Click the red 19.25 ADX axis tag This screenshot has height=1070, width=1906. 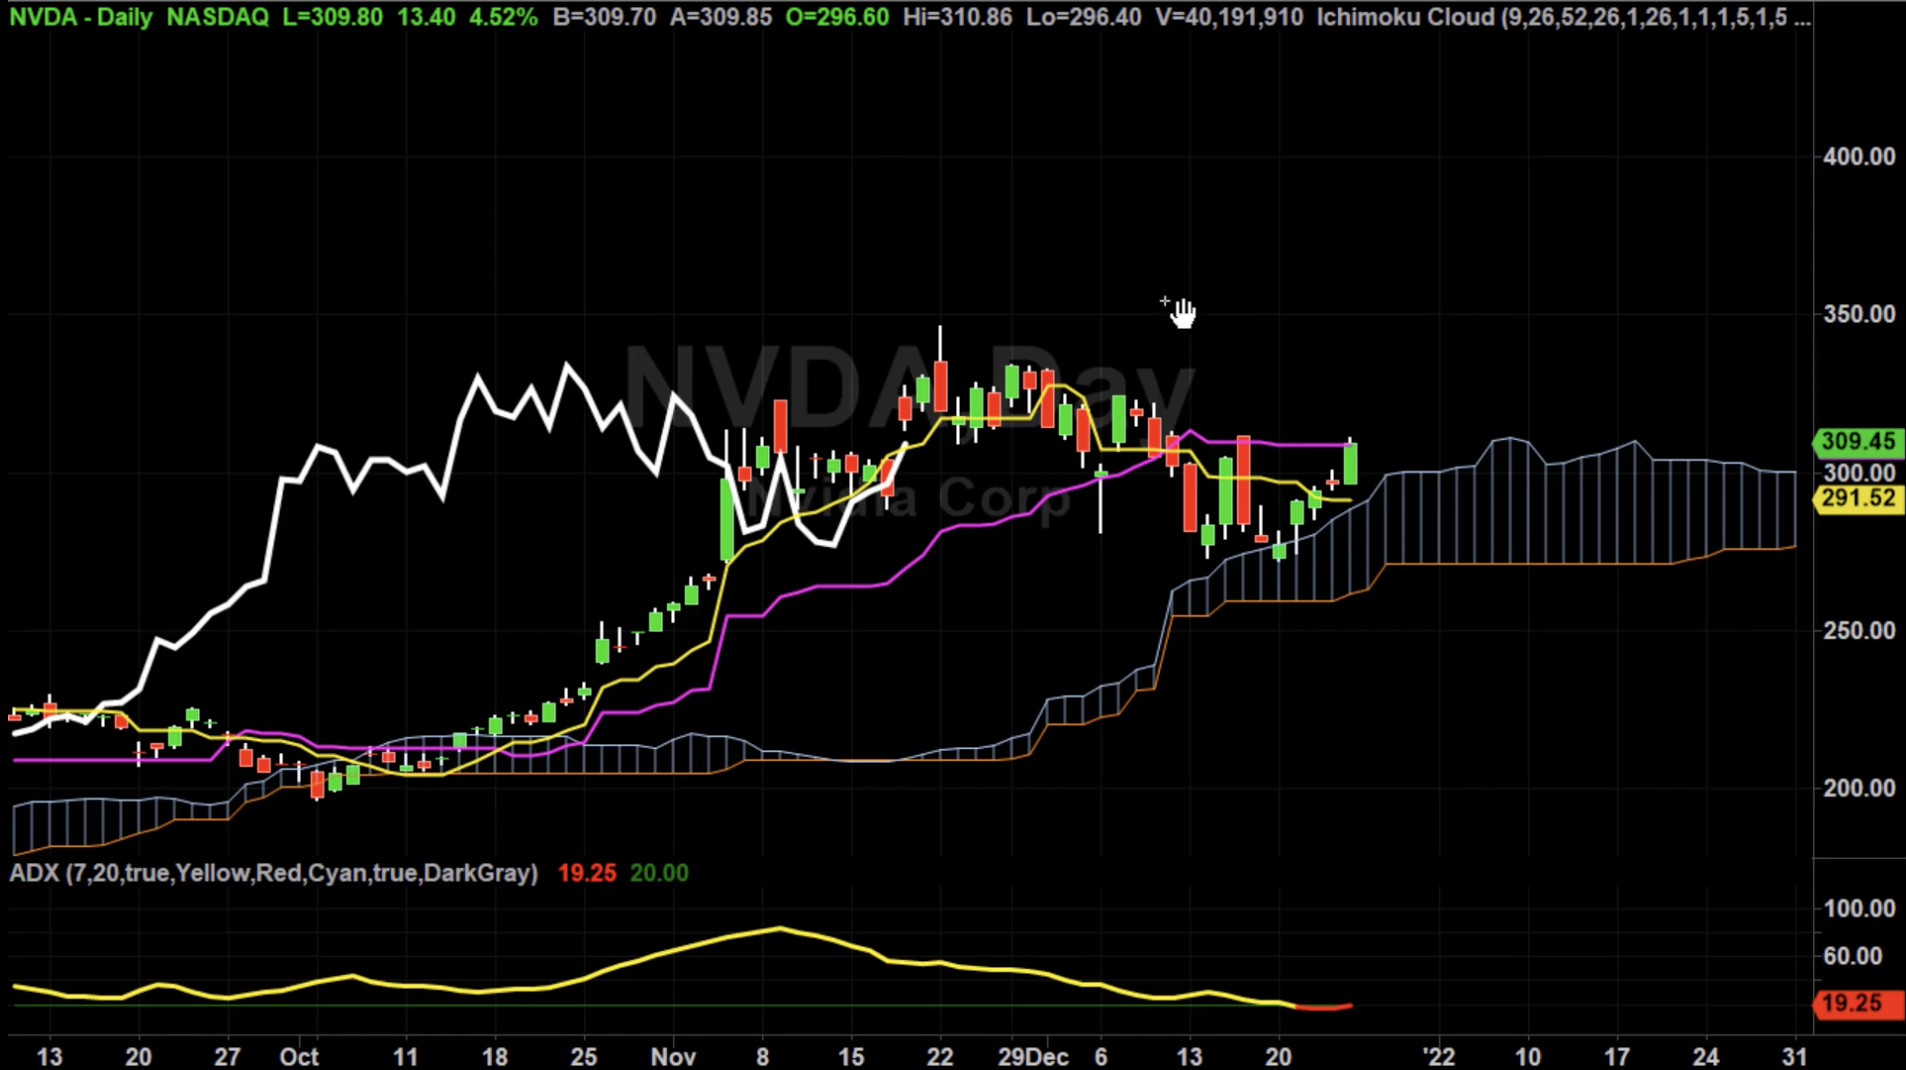coord(1858,1004)
